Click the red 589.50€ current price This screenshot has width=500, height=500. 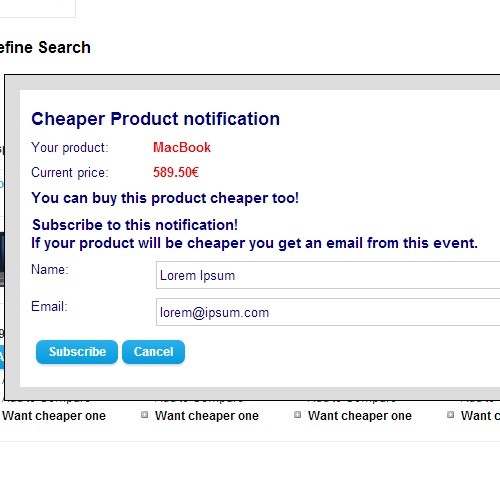(176, 172)
